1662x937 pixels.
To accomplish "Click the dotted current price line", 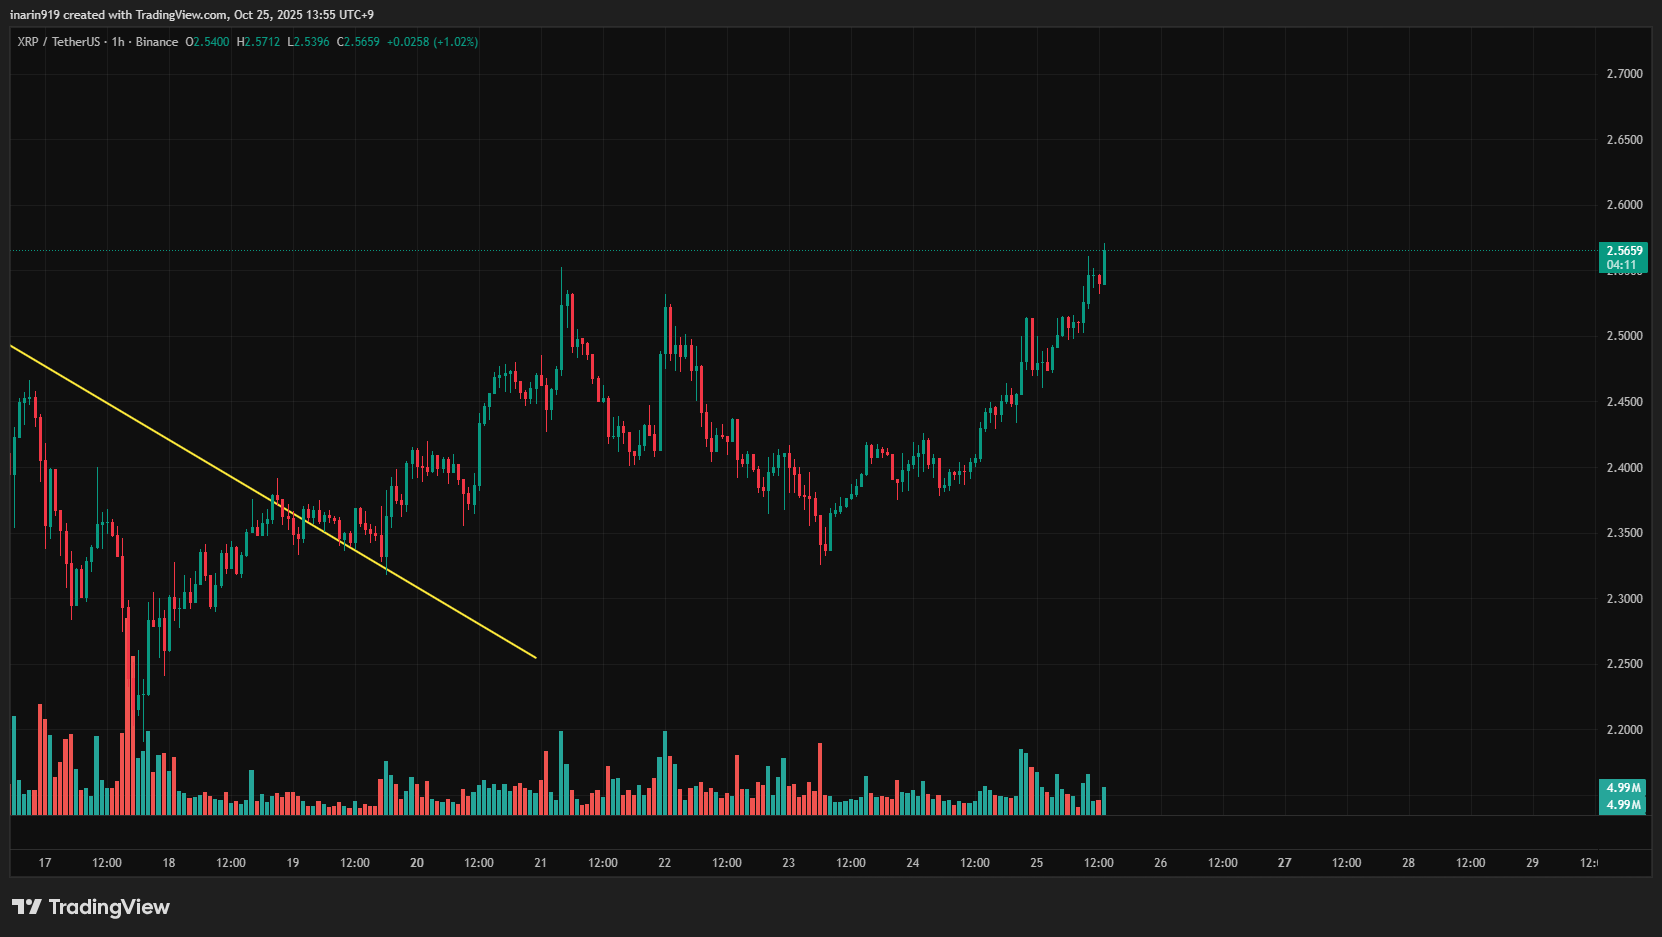I will point(800,250).
